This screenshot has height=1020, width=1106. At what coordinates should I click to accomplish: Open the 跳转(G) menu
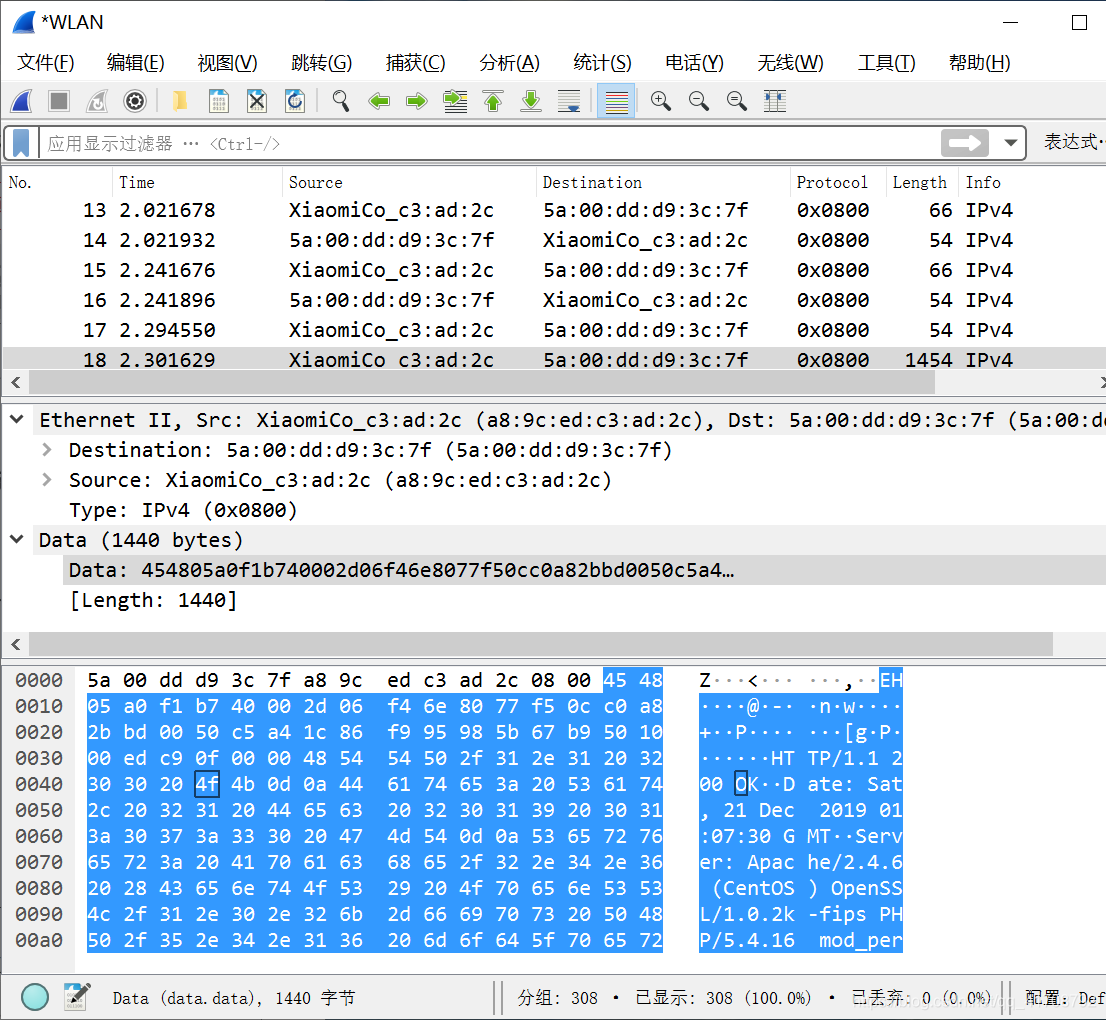[322, 63]
